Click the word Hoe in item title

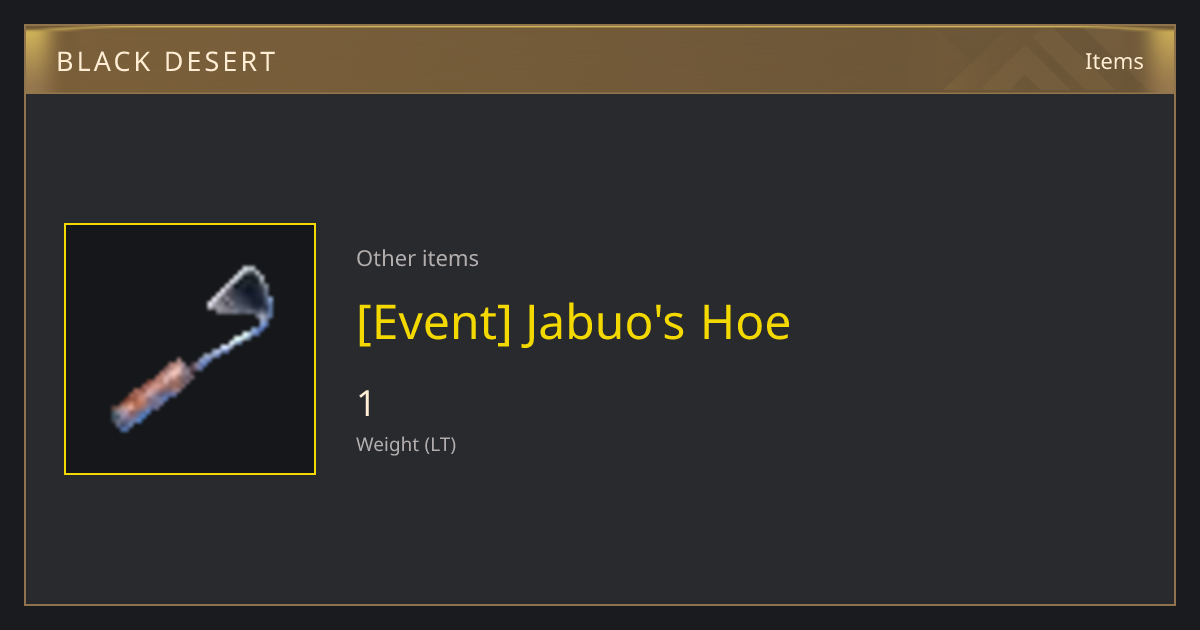coord(745,323)
